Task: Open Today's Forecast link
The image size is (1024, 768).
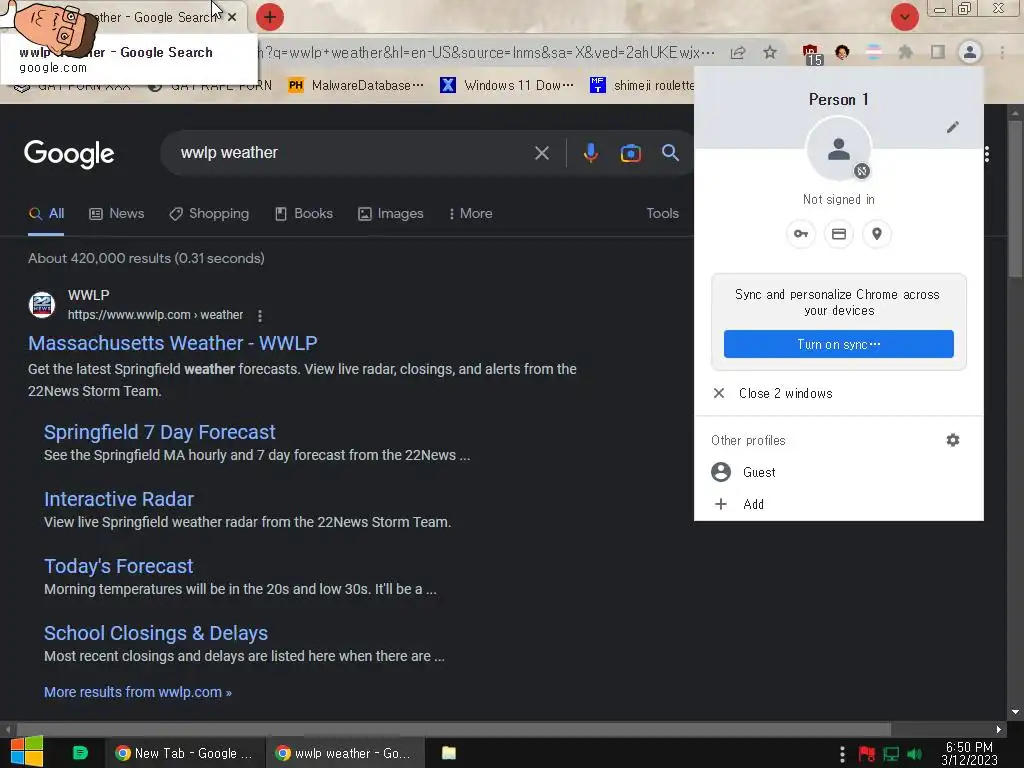Action: point(118,566)
